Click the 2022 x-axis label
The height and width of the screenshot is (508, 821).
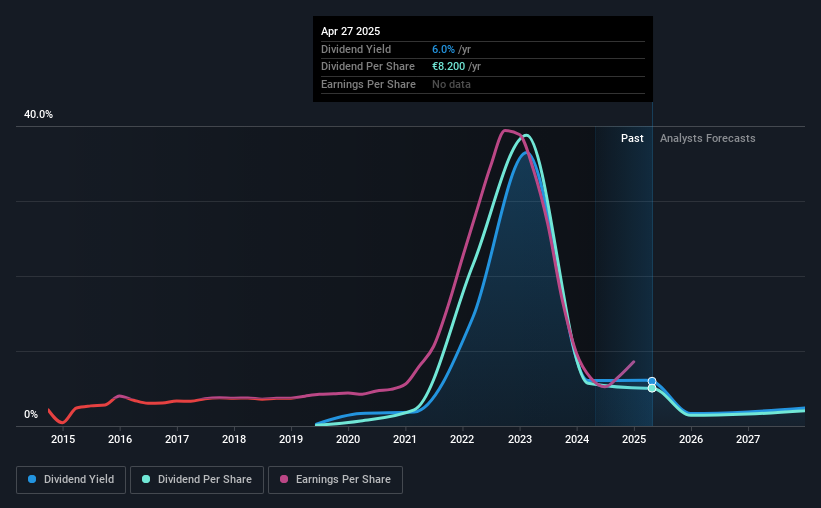tap(462, 439)
